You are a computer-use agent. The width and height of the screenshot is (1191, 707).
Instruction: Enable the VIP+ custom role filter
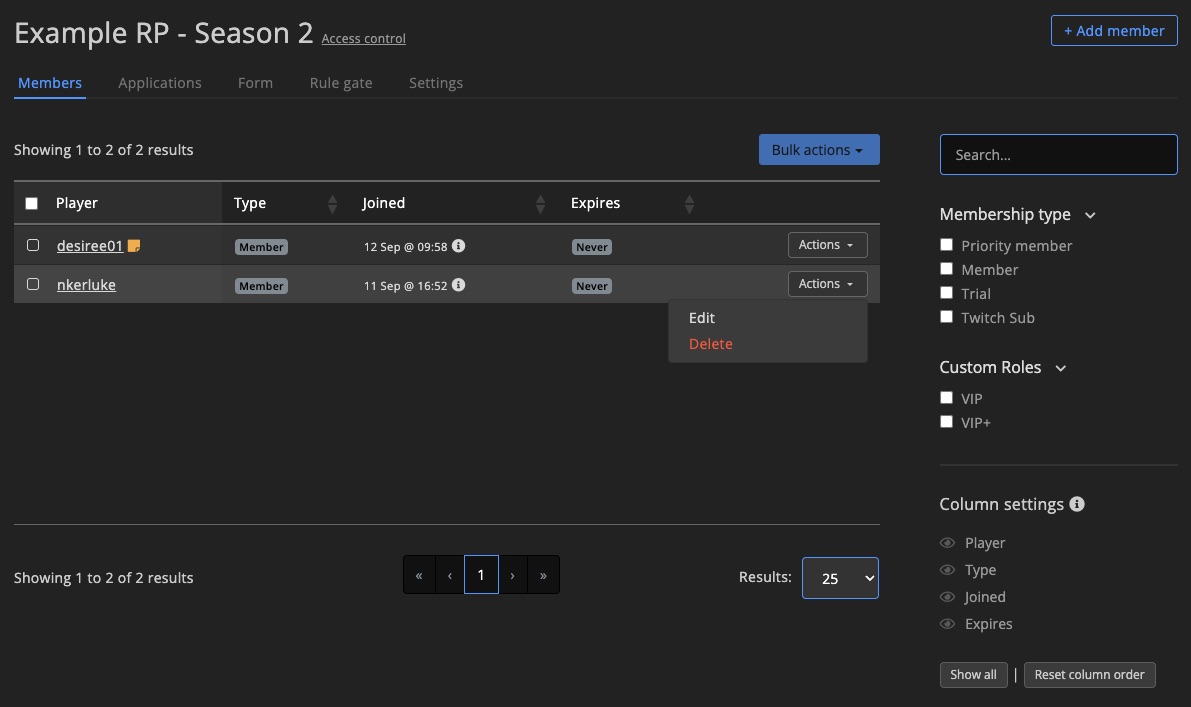[x=946, y=422]
